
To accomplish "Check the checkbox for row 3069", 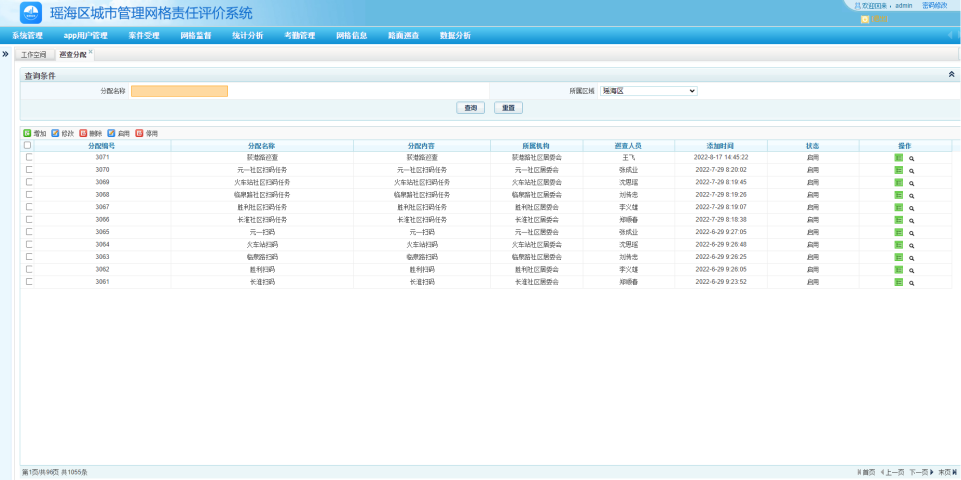I will (x=29, y=183).
